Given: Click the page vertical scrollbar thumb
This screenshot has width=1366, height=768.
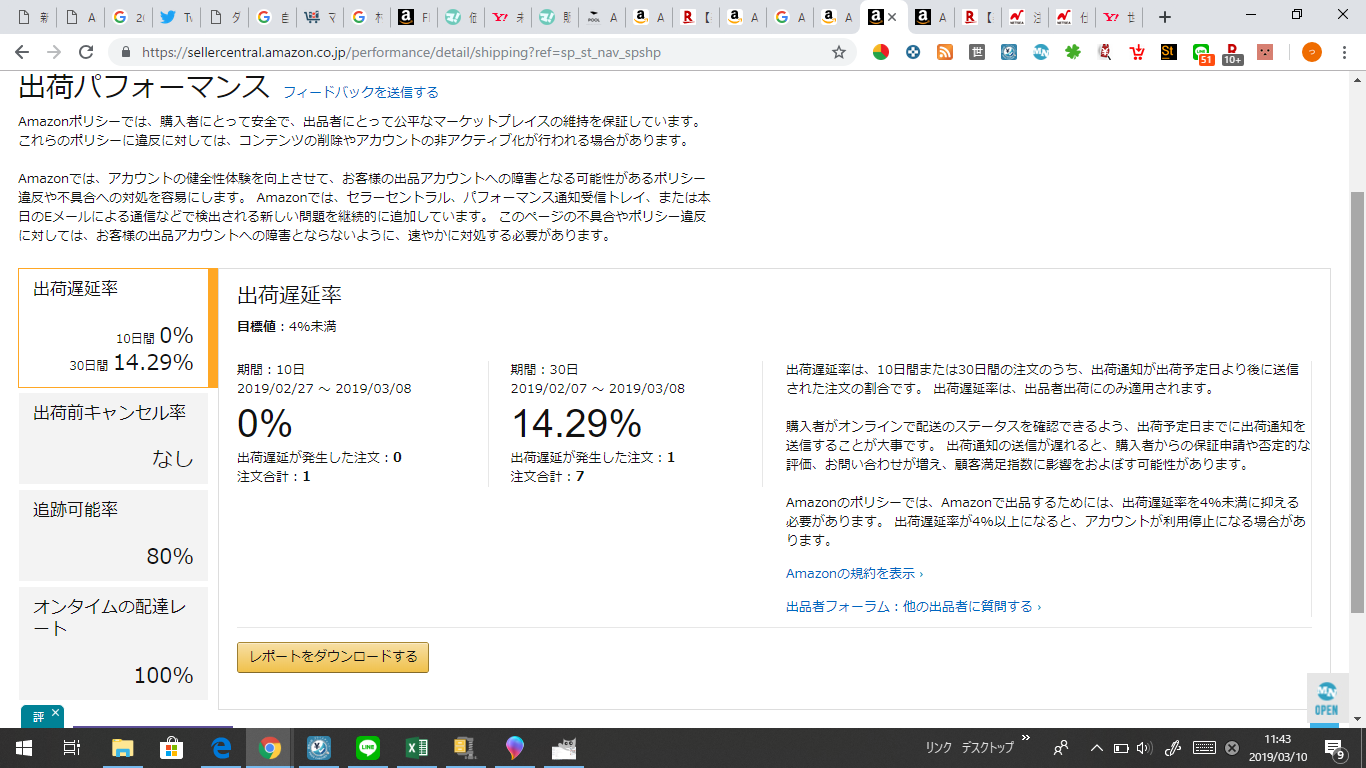Looking at the screenshot, I should coord(1357,400).
